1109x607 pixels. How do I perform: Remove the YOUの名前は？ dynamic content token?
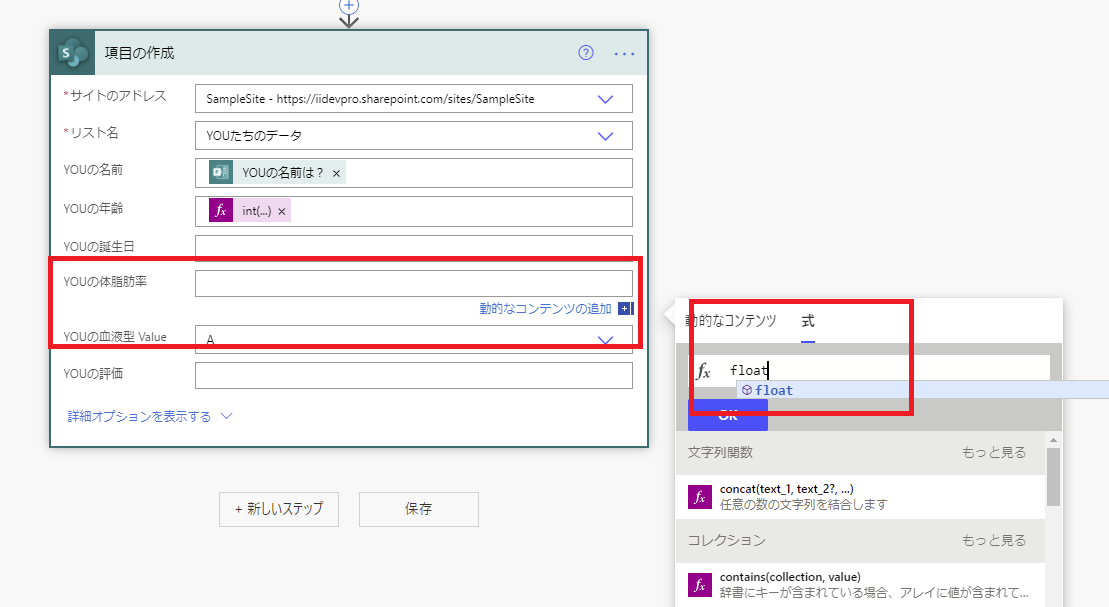[x=337, y=173]
